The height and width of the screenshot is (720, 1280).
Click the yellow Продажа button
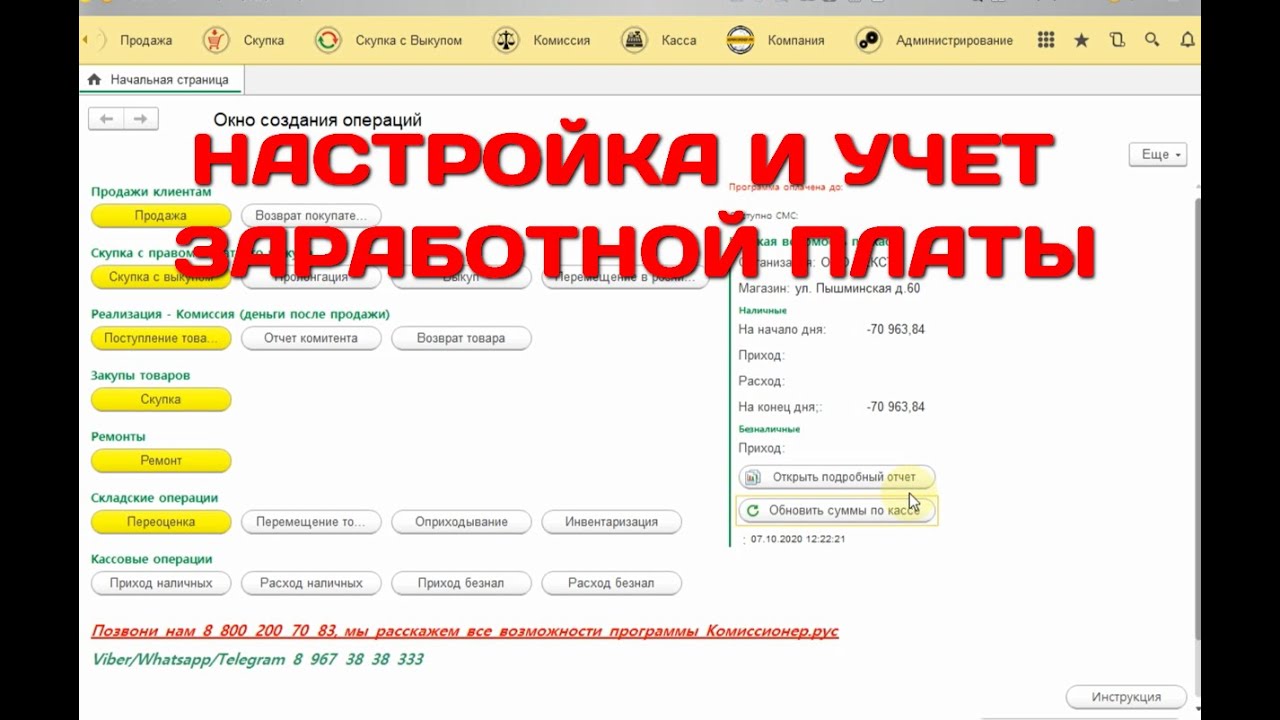pos(161,215)
